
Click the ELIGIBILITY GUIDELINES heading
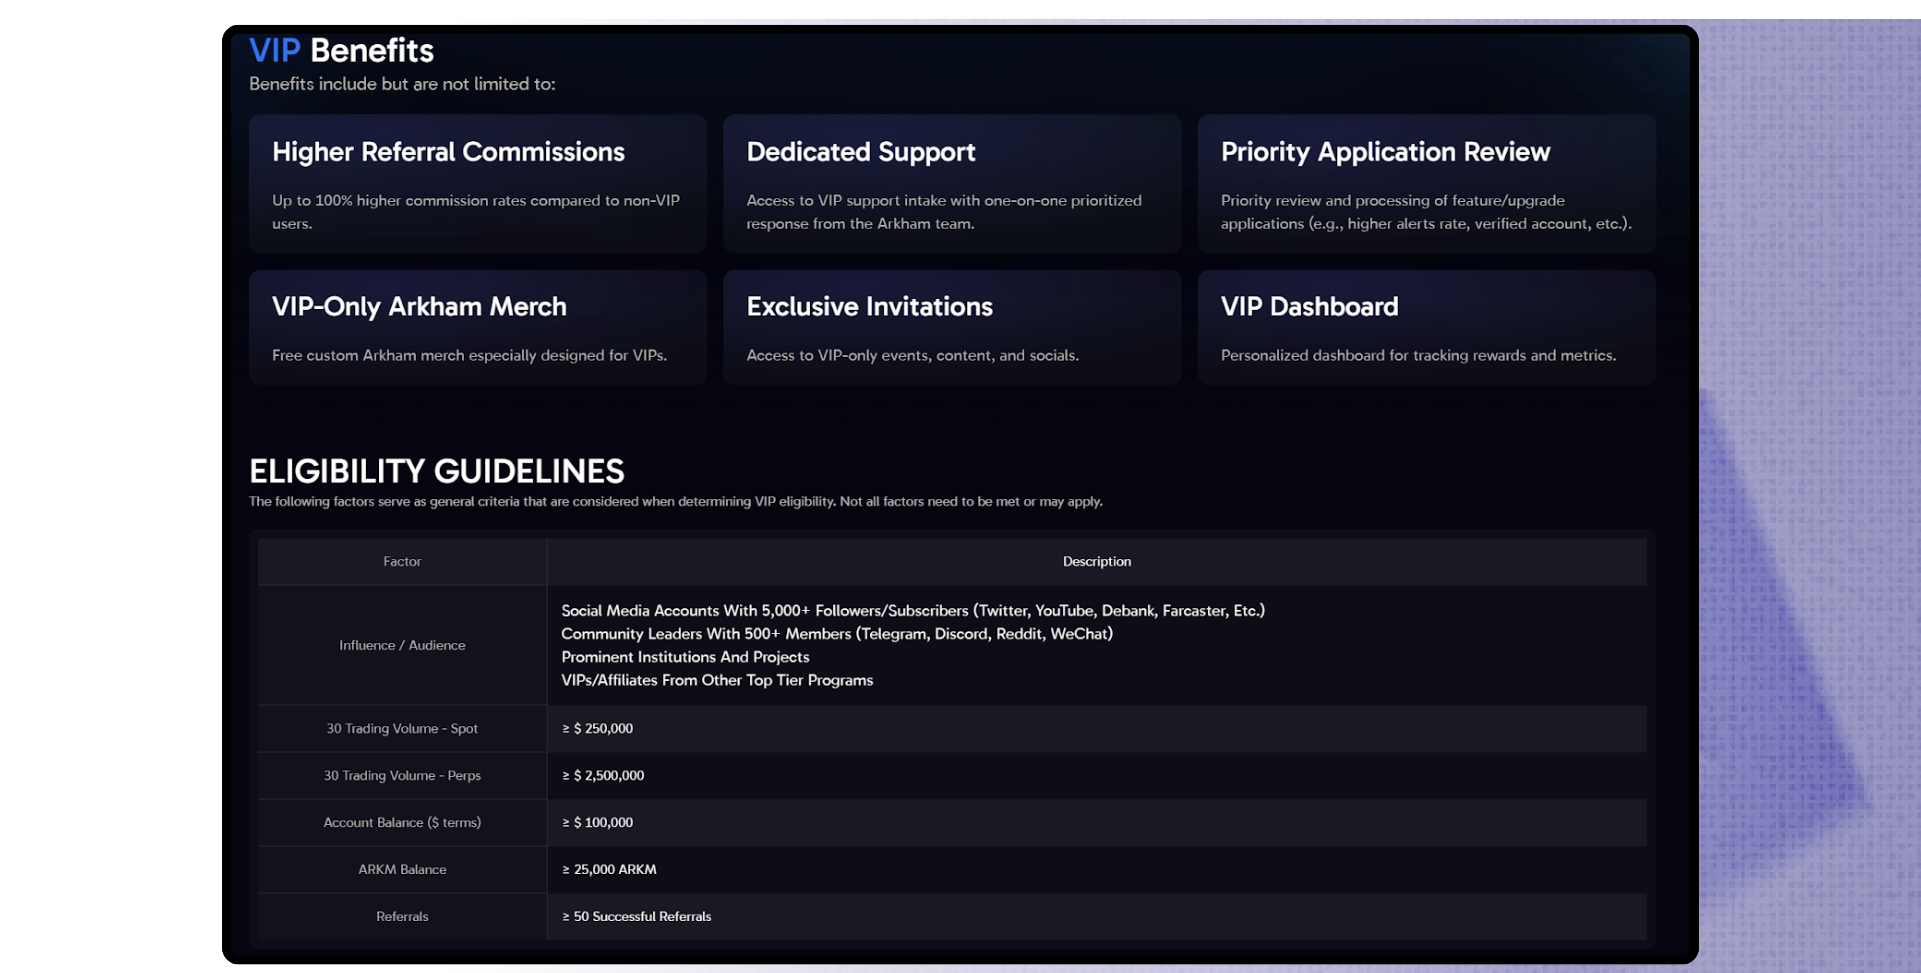436,471
